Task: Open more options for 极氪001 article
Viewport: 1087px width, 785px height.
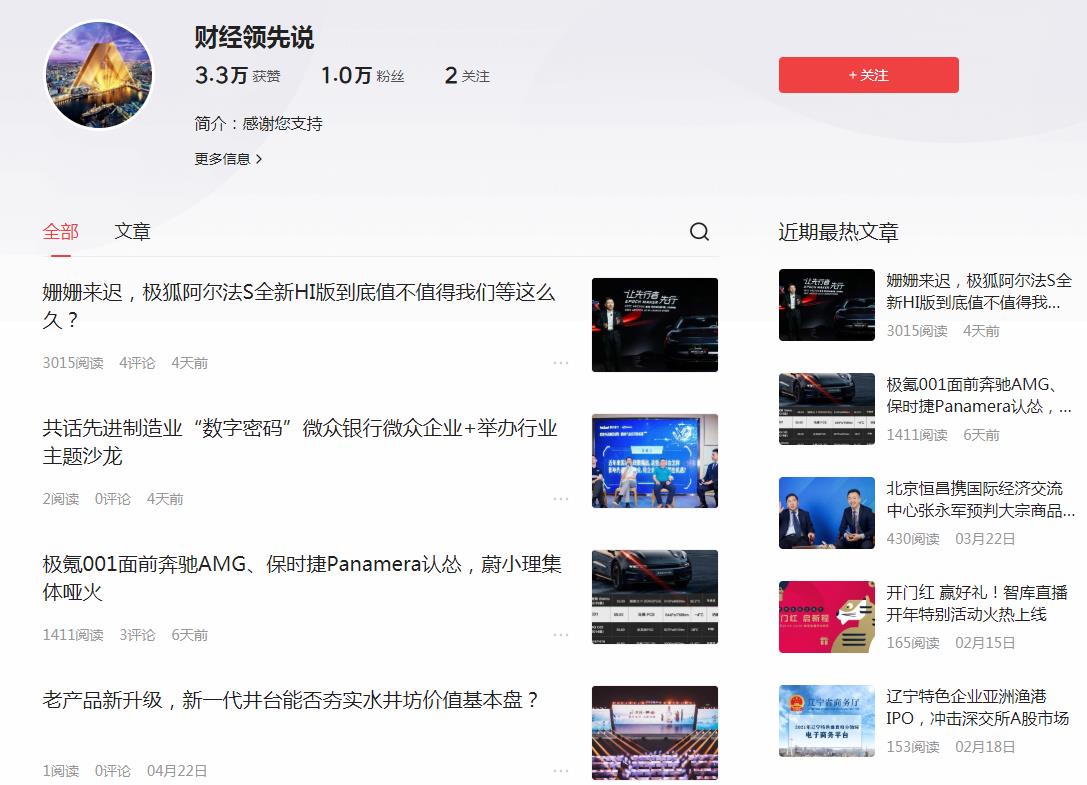Action: [x=561, y=635]
